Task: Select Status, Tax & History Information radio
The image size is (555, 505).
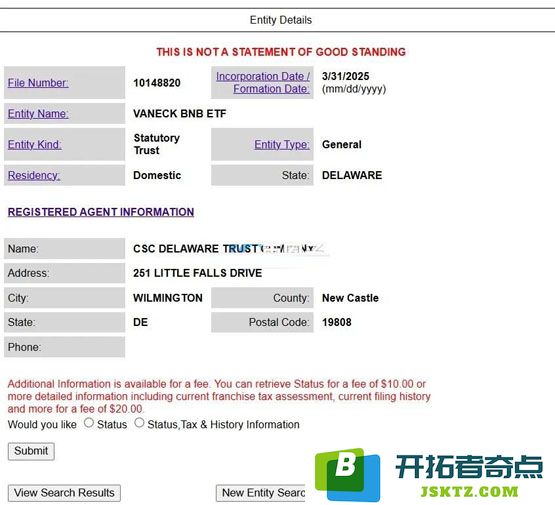Action: point(139,423)
